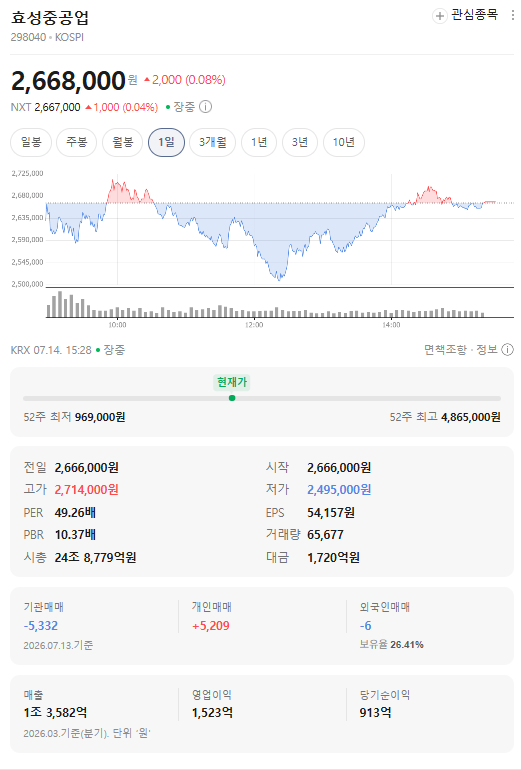Click the 영업이익 1,523억 figure
Screen dimensions: 521x770
pyautogui.click(x=212, y=713)
